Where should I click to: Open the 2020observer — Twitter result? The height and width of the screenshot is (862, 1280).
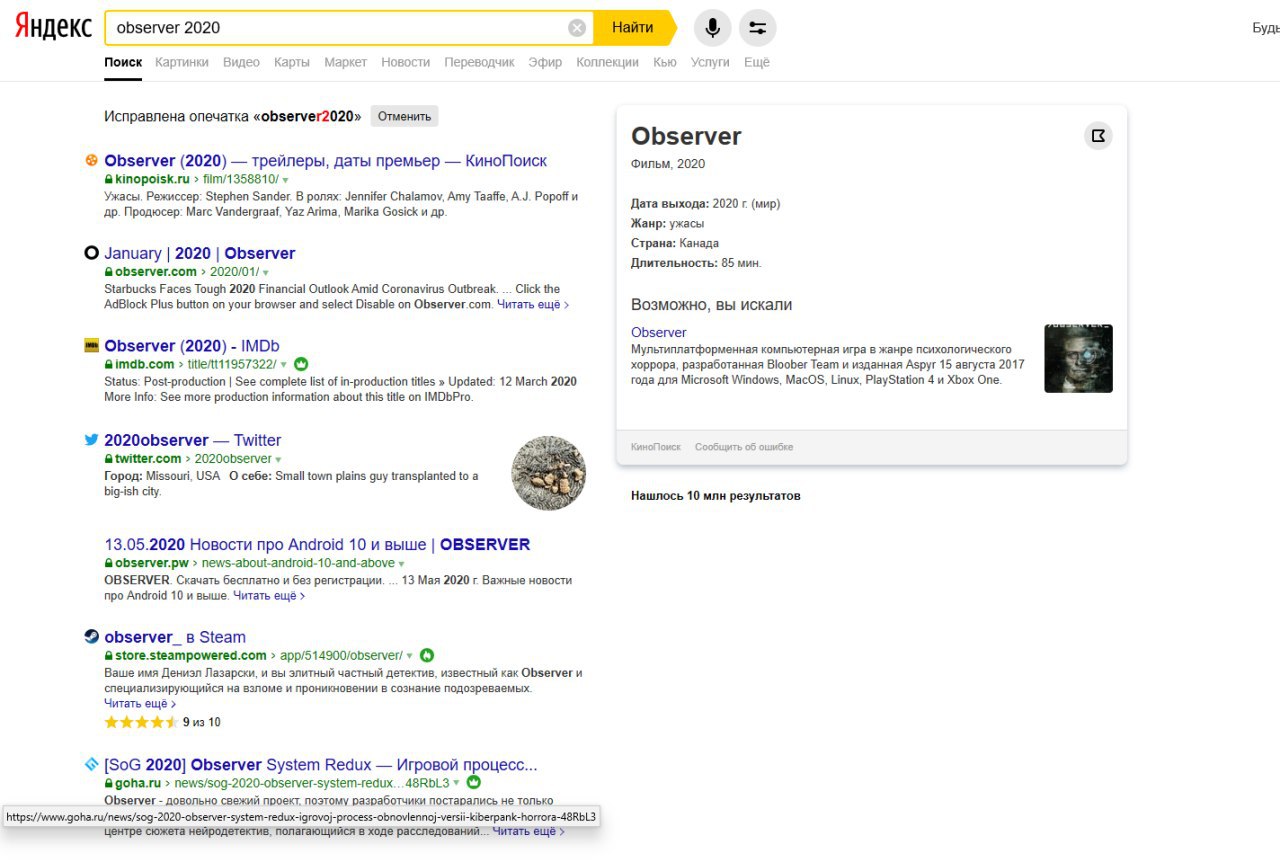click(x=193, y=440)
